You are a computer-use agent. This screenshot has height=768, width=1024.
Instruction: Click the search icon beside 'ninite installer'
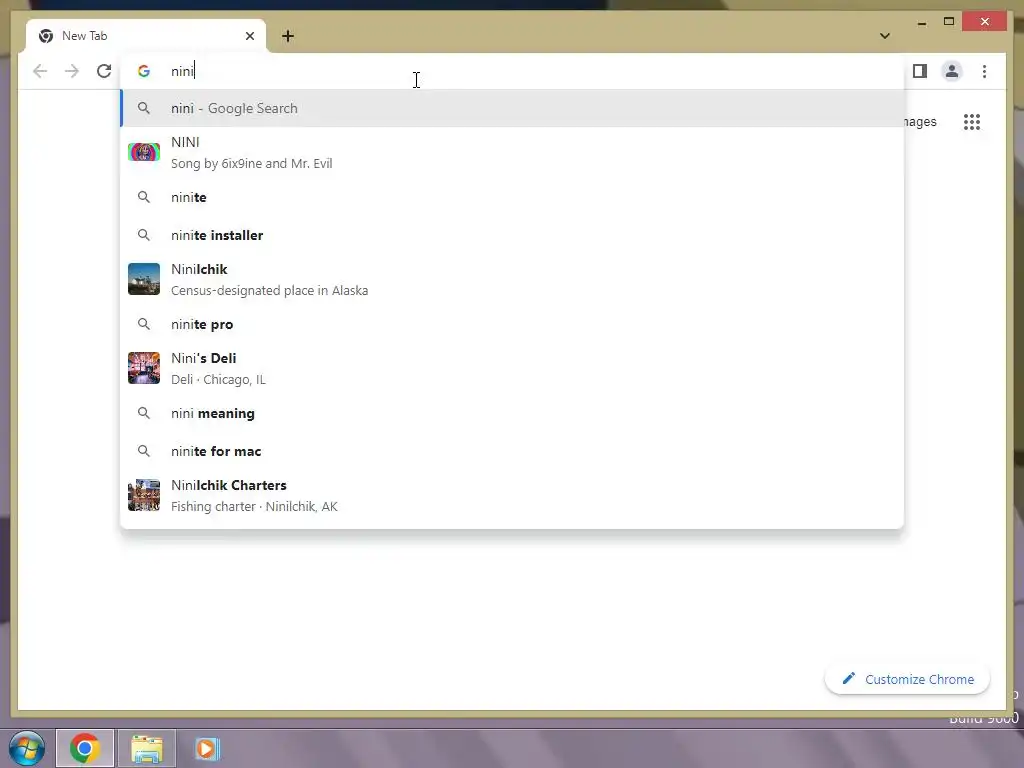(144, 235)
